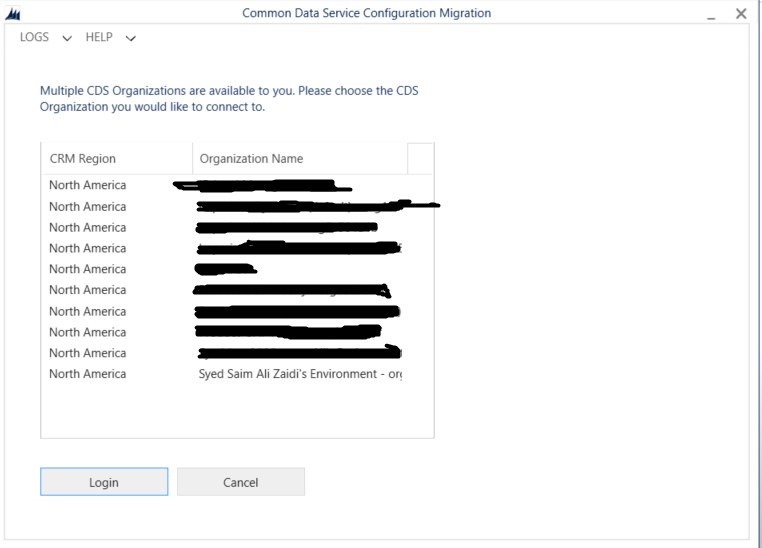The height and width of the screenshot is (548, 762).
Task: Select the first North America organization row
Action: [x=238, y=185]
